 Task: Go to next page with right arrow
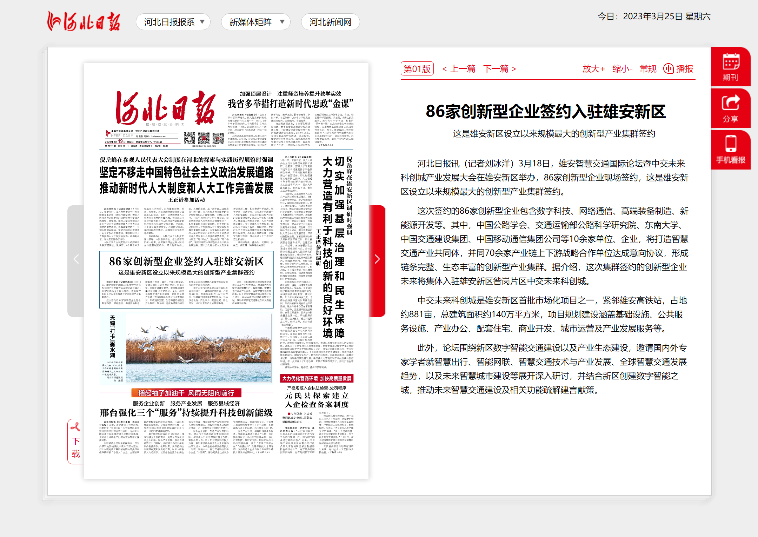pos(377,259)
